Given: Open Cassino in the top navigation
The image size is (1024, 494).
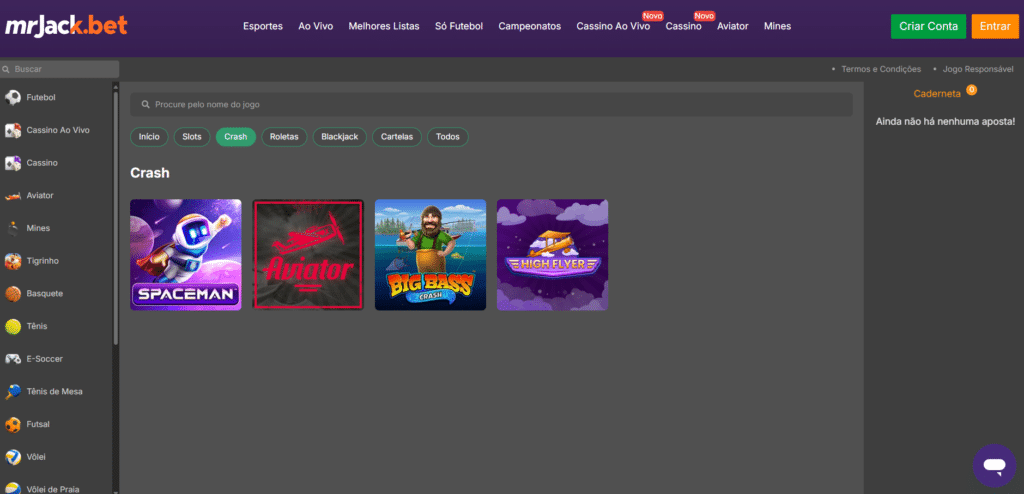Looking at the screenshot, I should point(684,26).
